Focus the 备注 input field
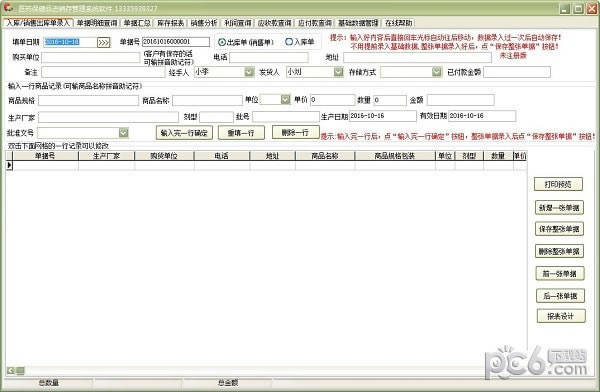600x392 pixels. [x=103, y=72]
